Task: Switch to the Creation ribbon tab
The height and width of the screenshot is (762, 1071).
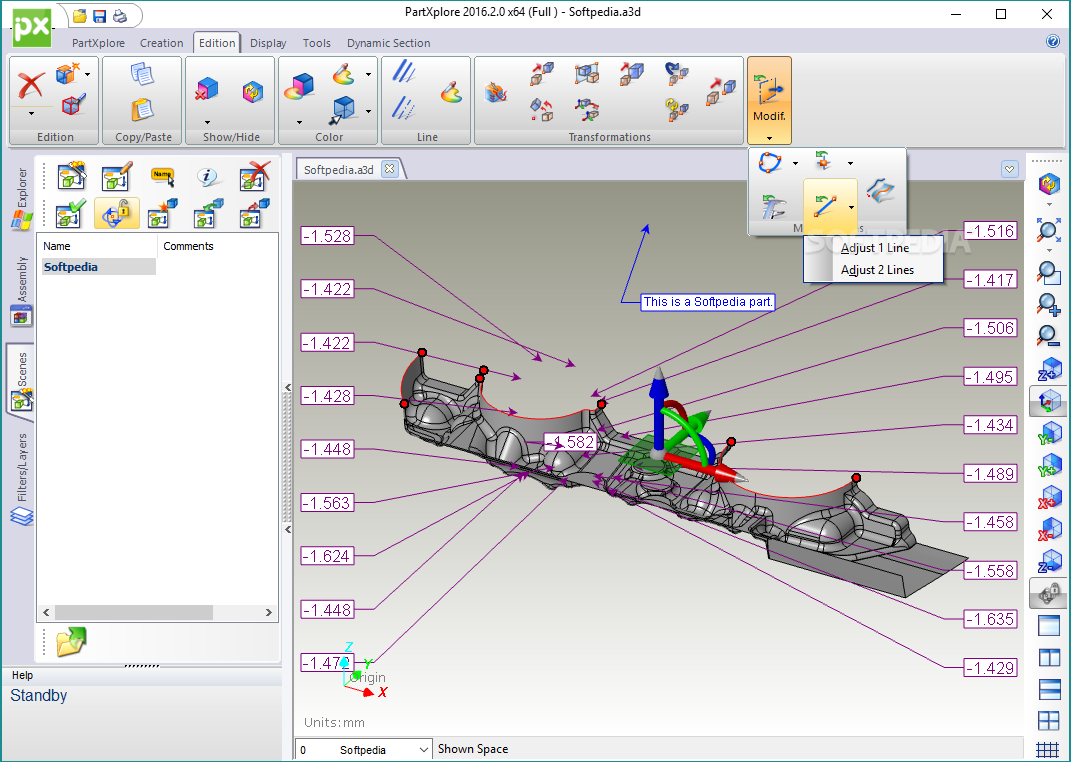Action: [x=161, y=43]
